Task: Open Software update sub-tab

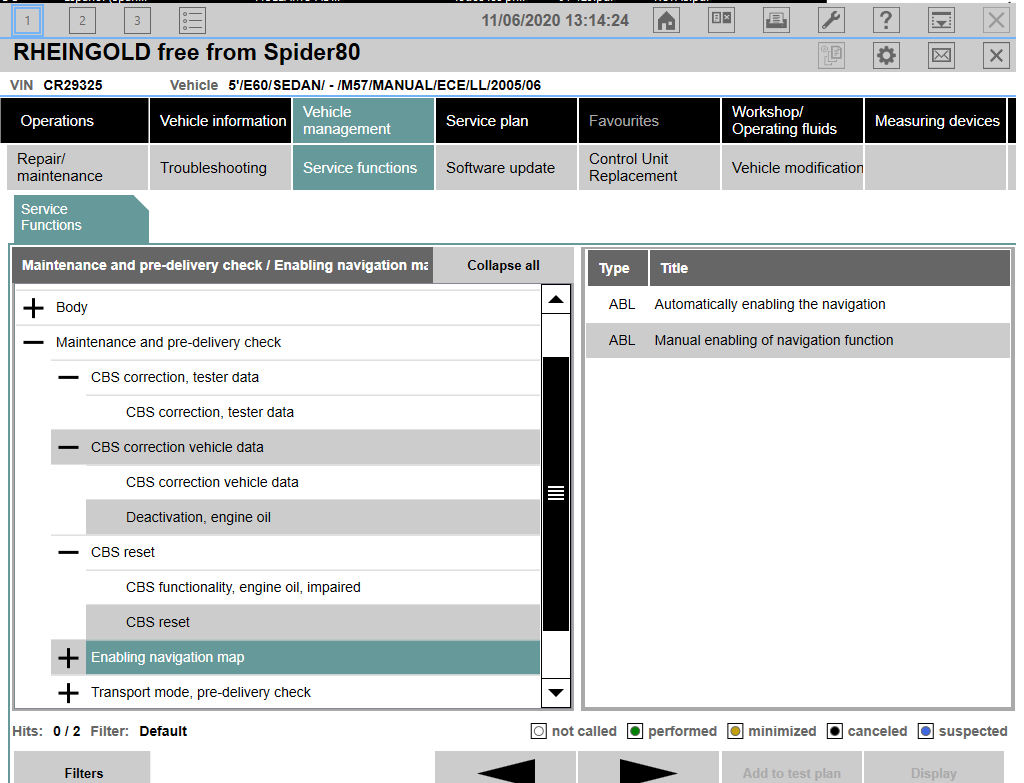Action: point(506,168)
